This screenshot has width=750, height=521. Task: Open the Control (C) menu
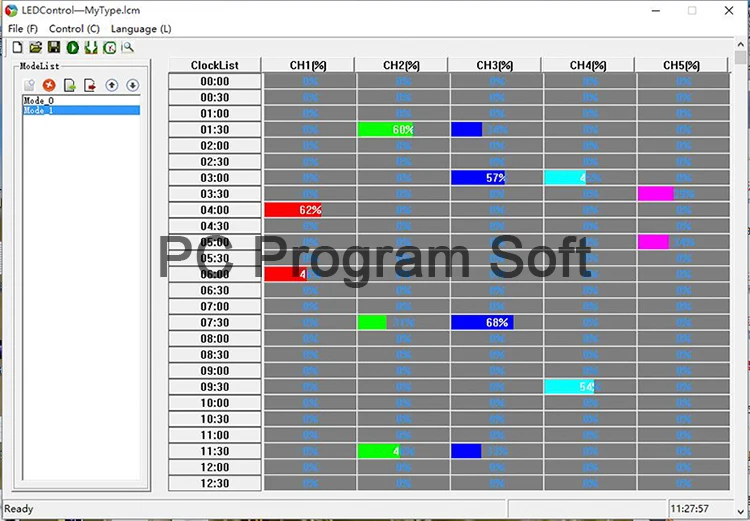74,29
